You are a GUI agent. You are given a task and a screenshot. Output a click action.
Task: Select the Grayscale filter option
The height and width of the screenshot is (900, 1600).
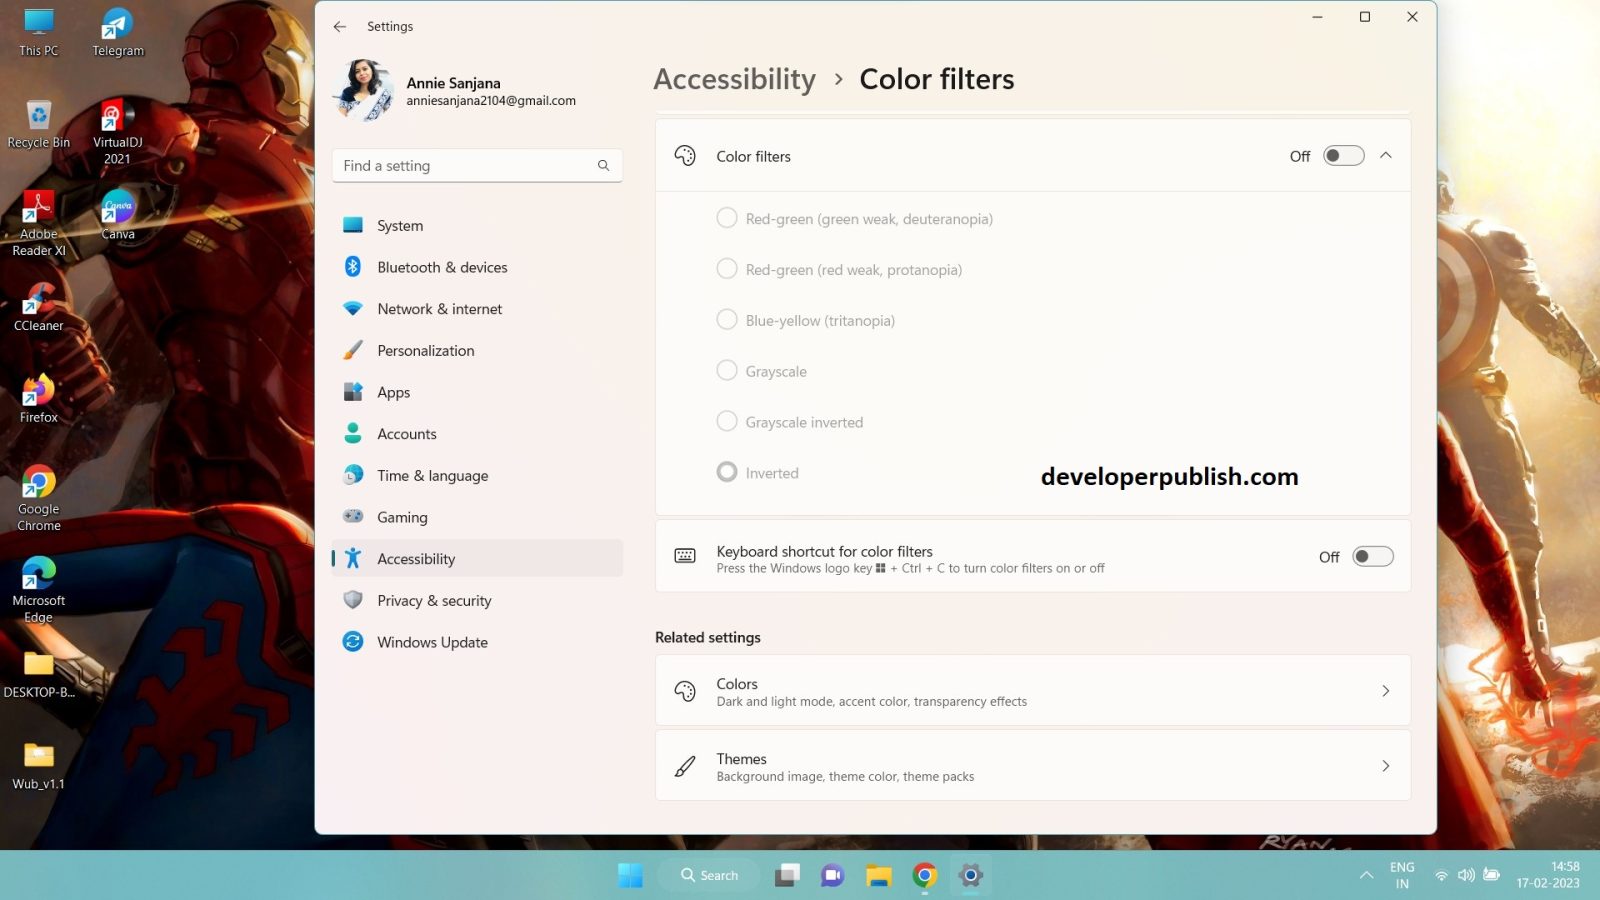(727, 370)
